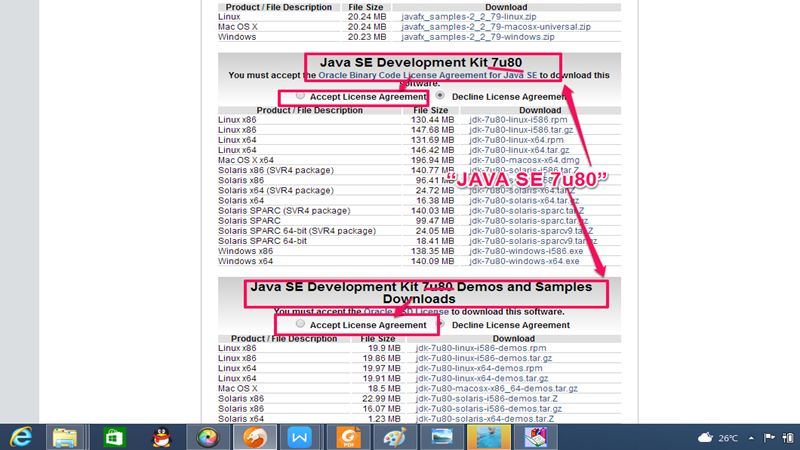800x450 pixels.
Task: Open the blue W writer taskbar icon
Action: tap(300, 438)
